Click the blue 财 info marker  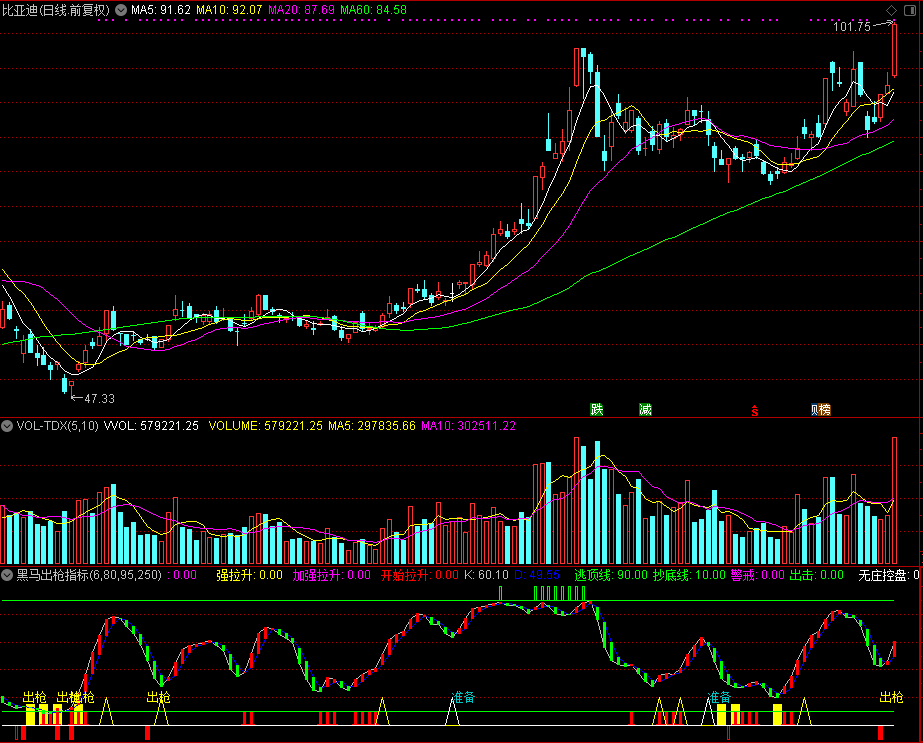pos(815,409)
